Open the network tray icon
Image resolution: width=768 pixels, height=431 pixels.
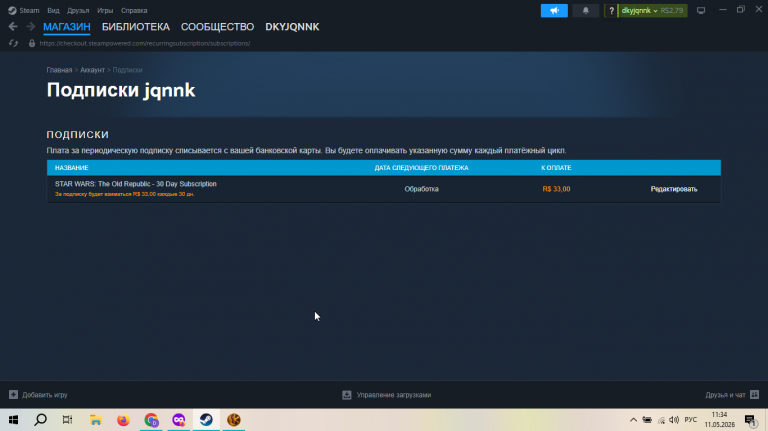[661, 420]
